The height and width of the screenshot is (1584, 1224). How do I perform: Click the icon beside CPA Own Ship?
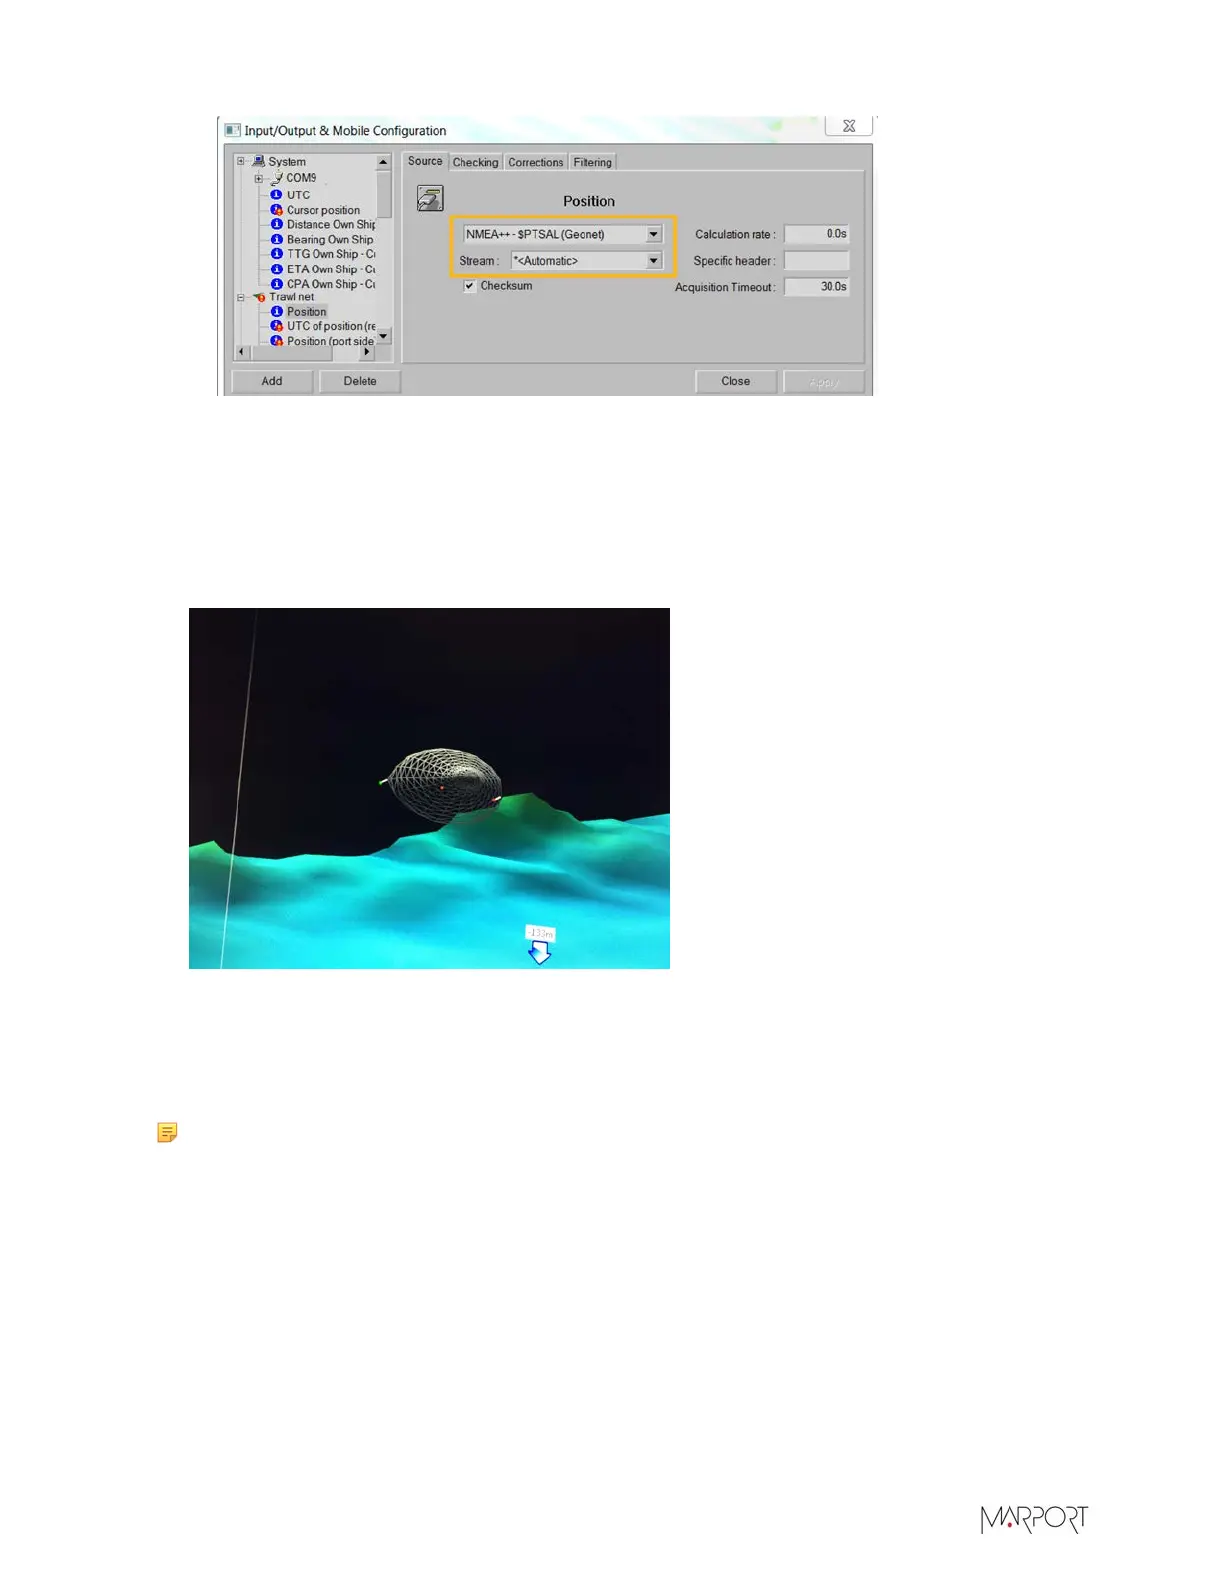coord(277,284)
